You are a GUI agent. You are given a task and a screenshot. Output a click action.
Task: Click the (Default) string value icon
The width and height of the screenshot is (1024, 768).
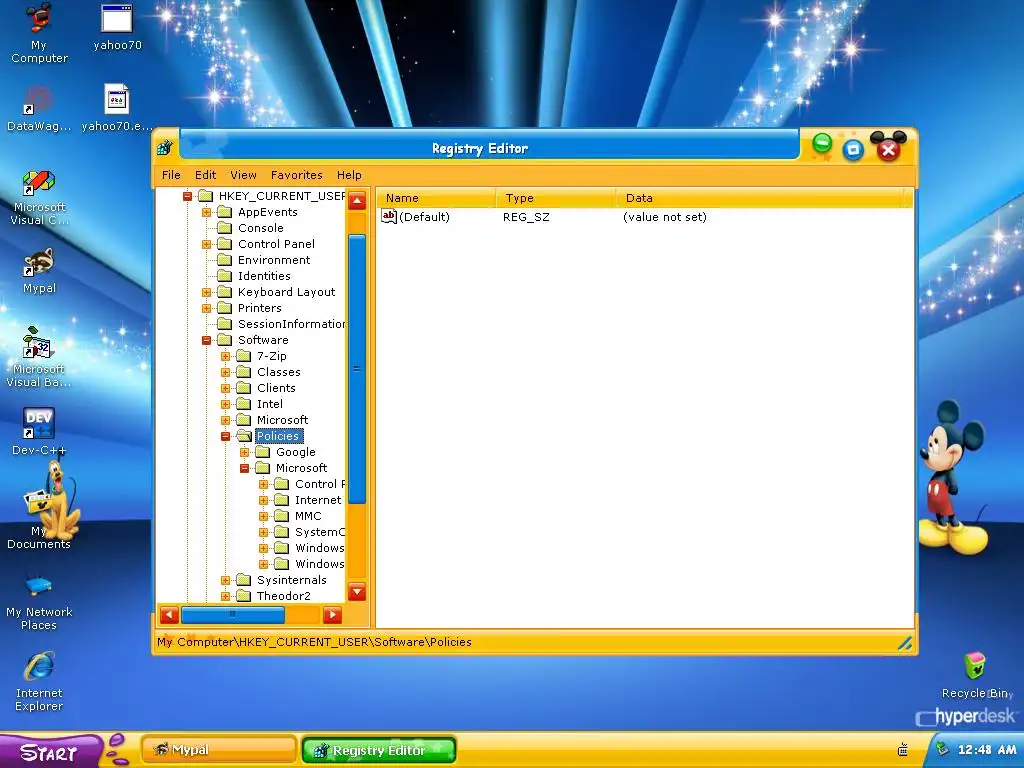[x=389, y=216]
